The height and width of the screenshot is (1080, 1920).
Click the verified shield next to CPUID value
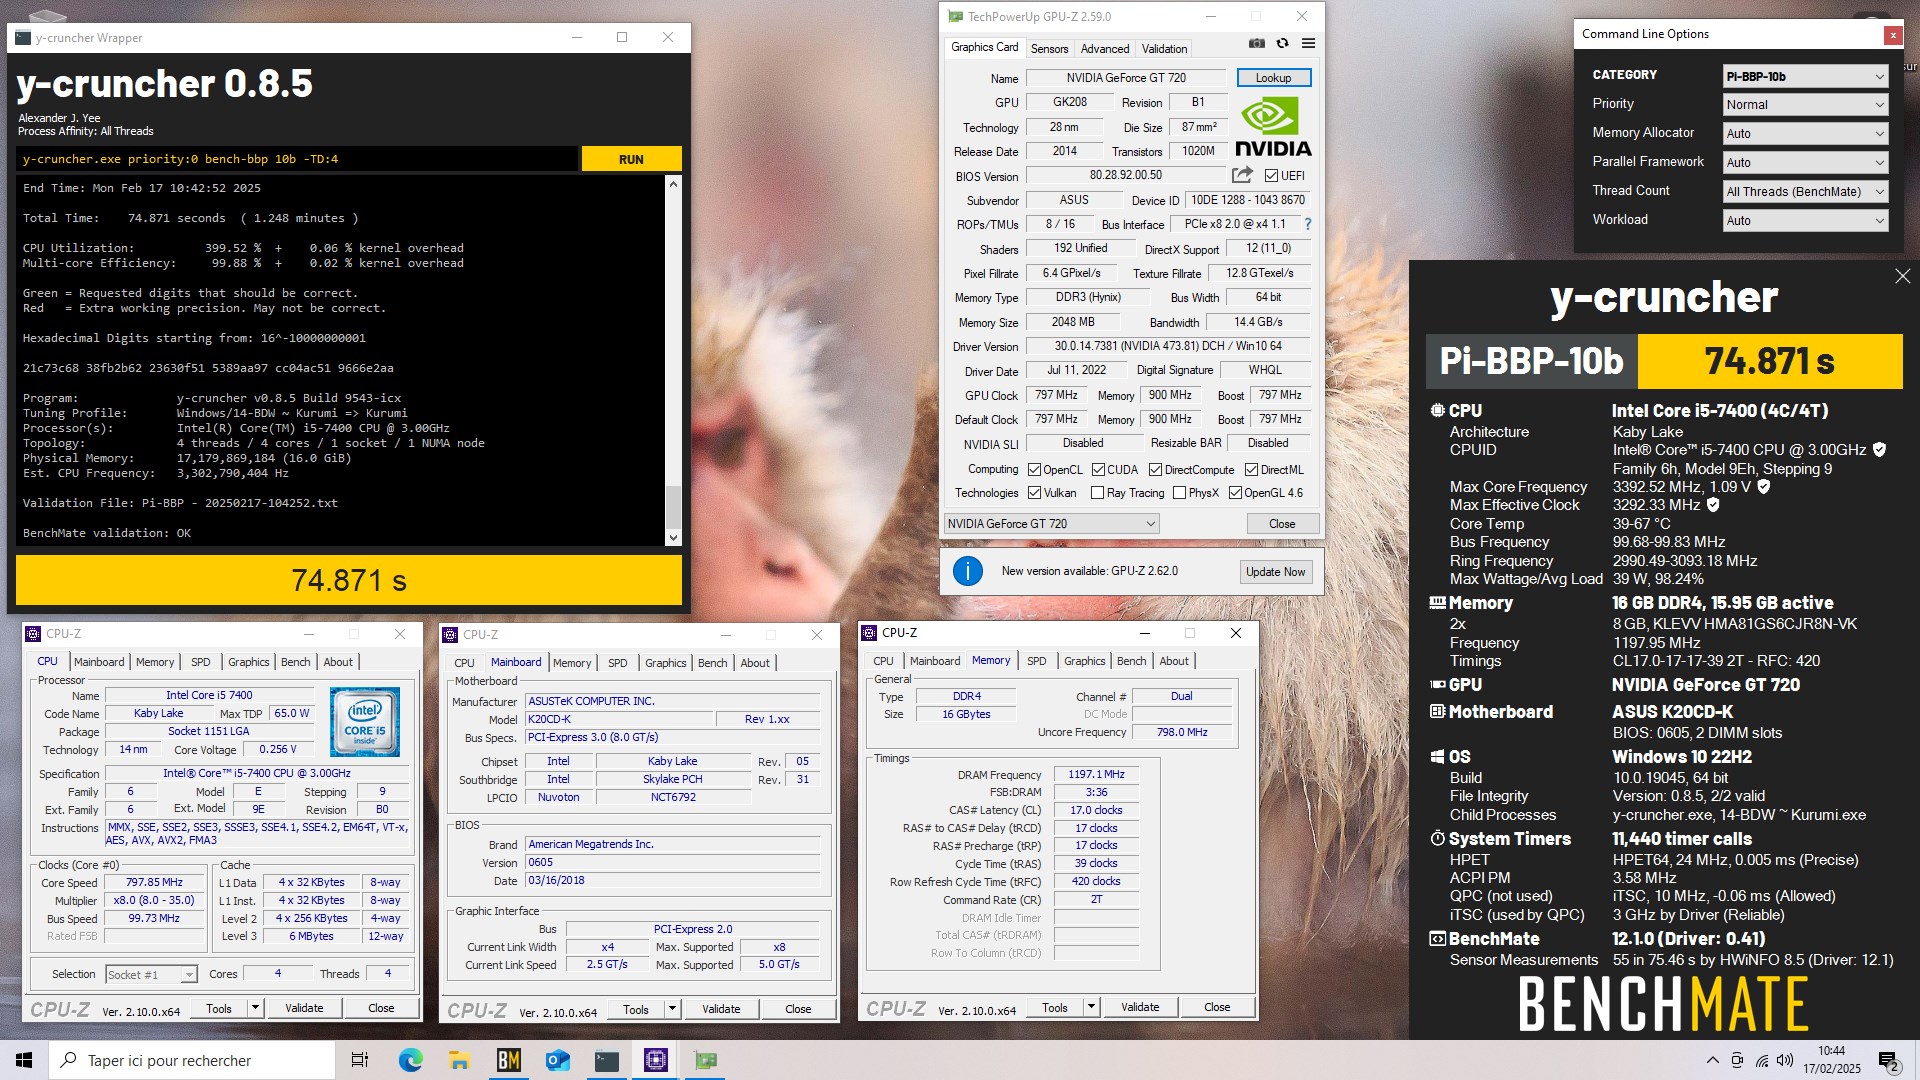pyautogui.click(x=1879, y=450)
